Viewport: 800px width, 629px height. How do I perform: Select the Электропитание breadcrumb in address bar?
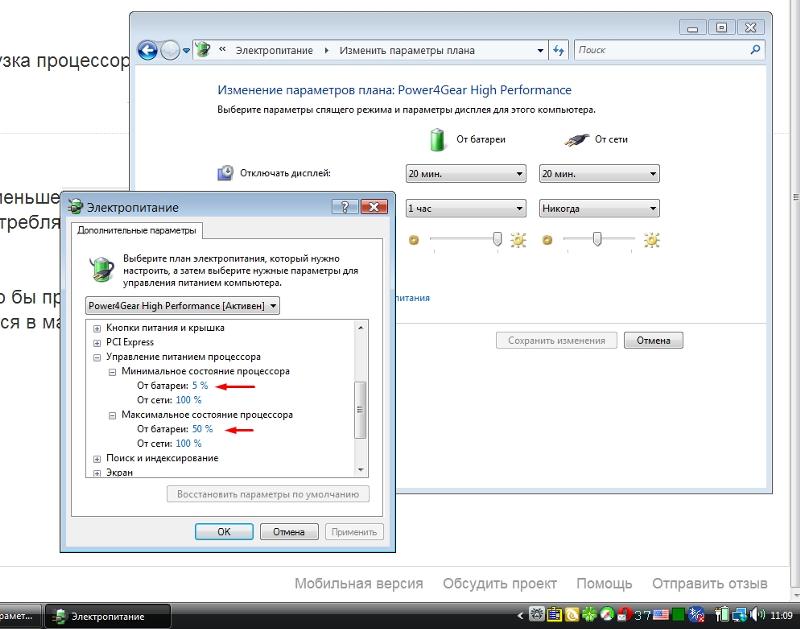point(274,51)
